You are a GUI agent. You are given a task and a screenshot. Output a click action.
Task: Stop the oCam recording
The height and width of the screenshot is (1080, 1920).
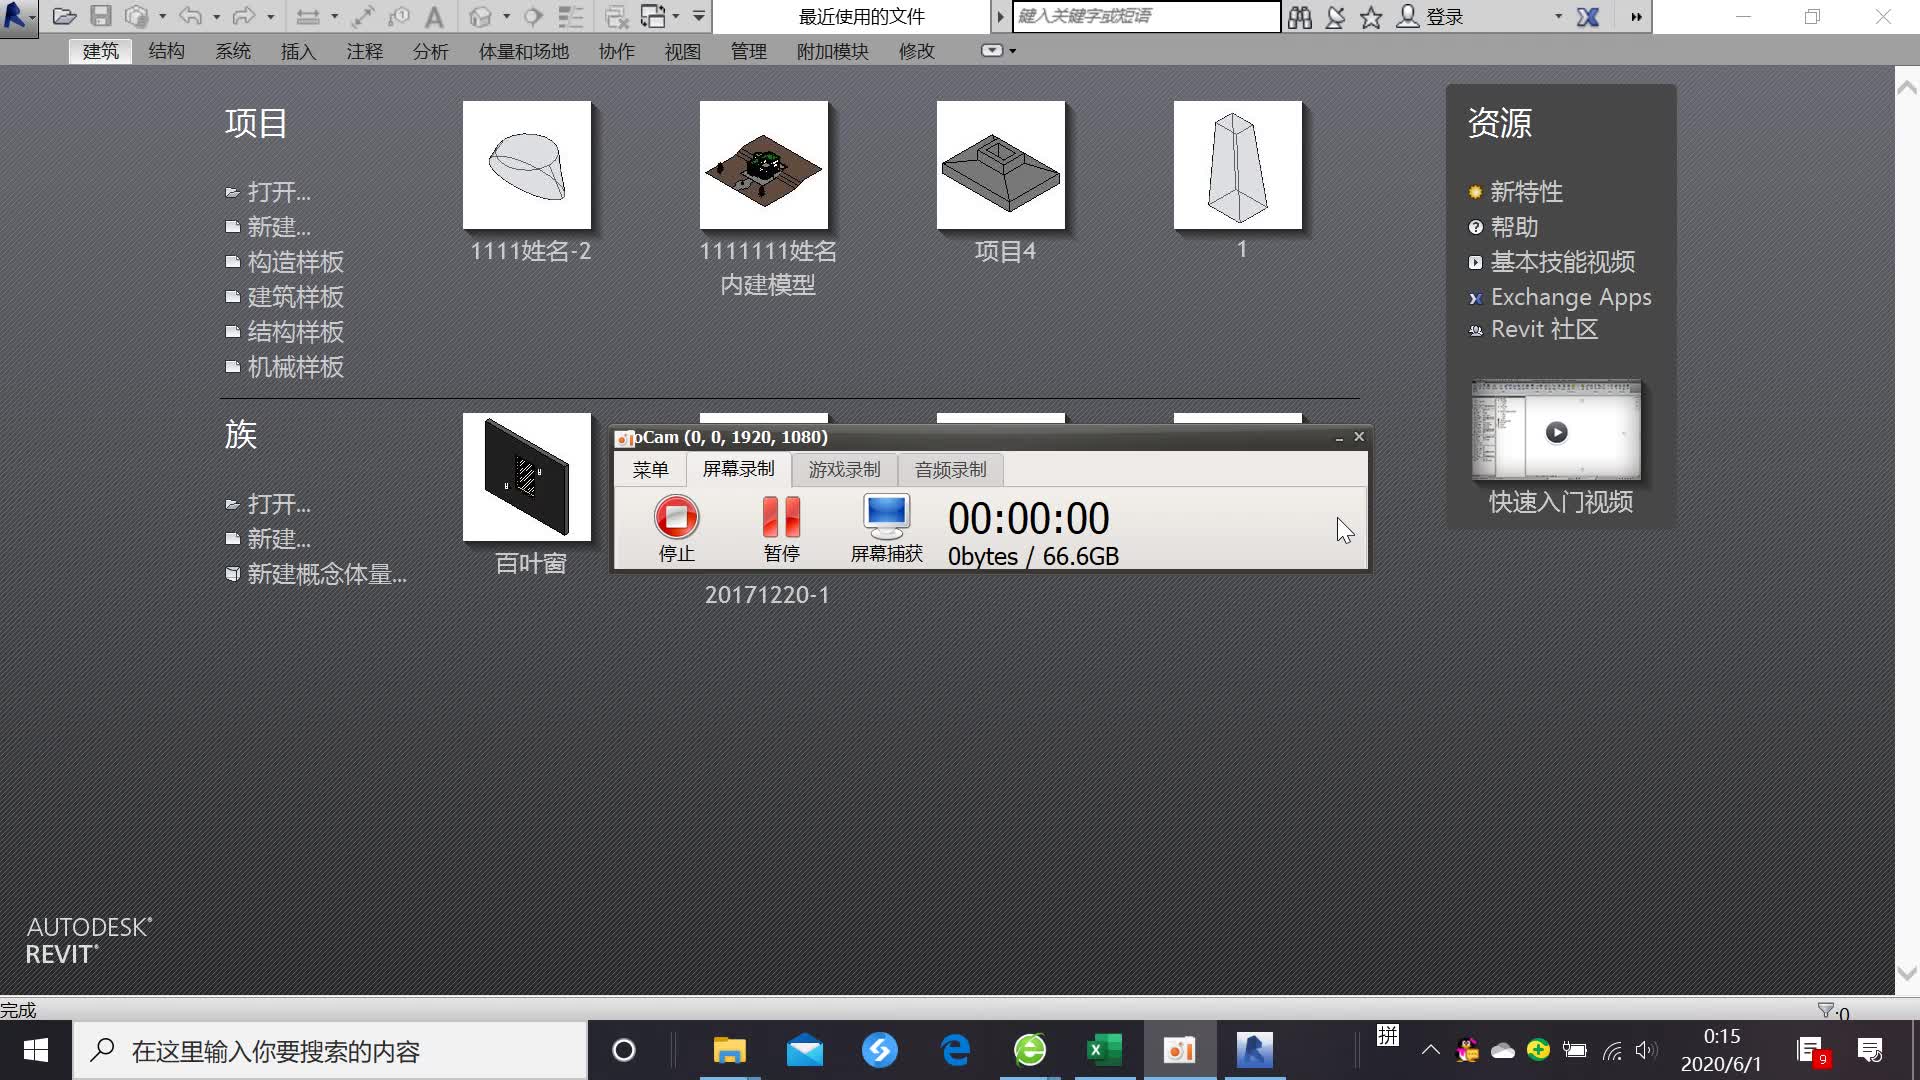pyautogui.click(x=676, y=518)
